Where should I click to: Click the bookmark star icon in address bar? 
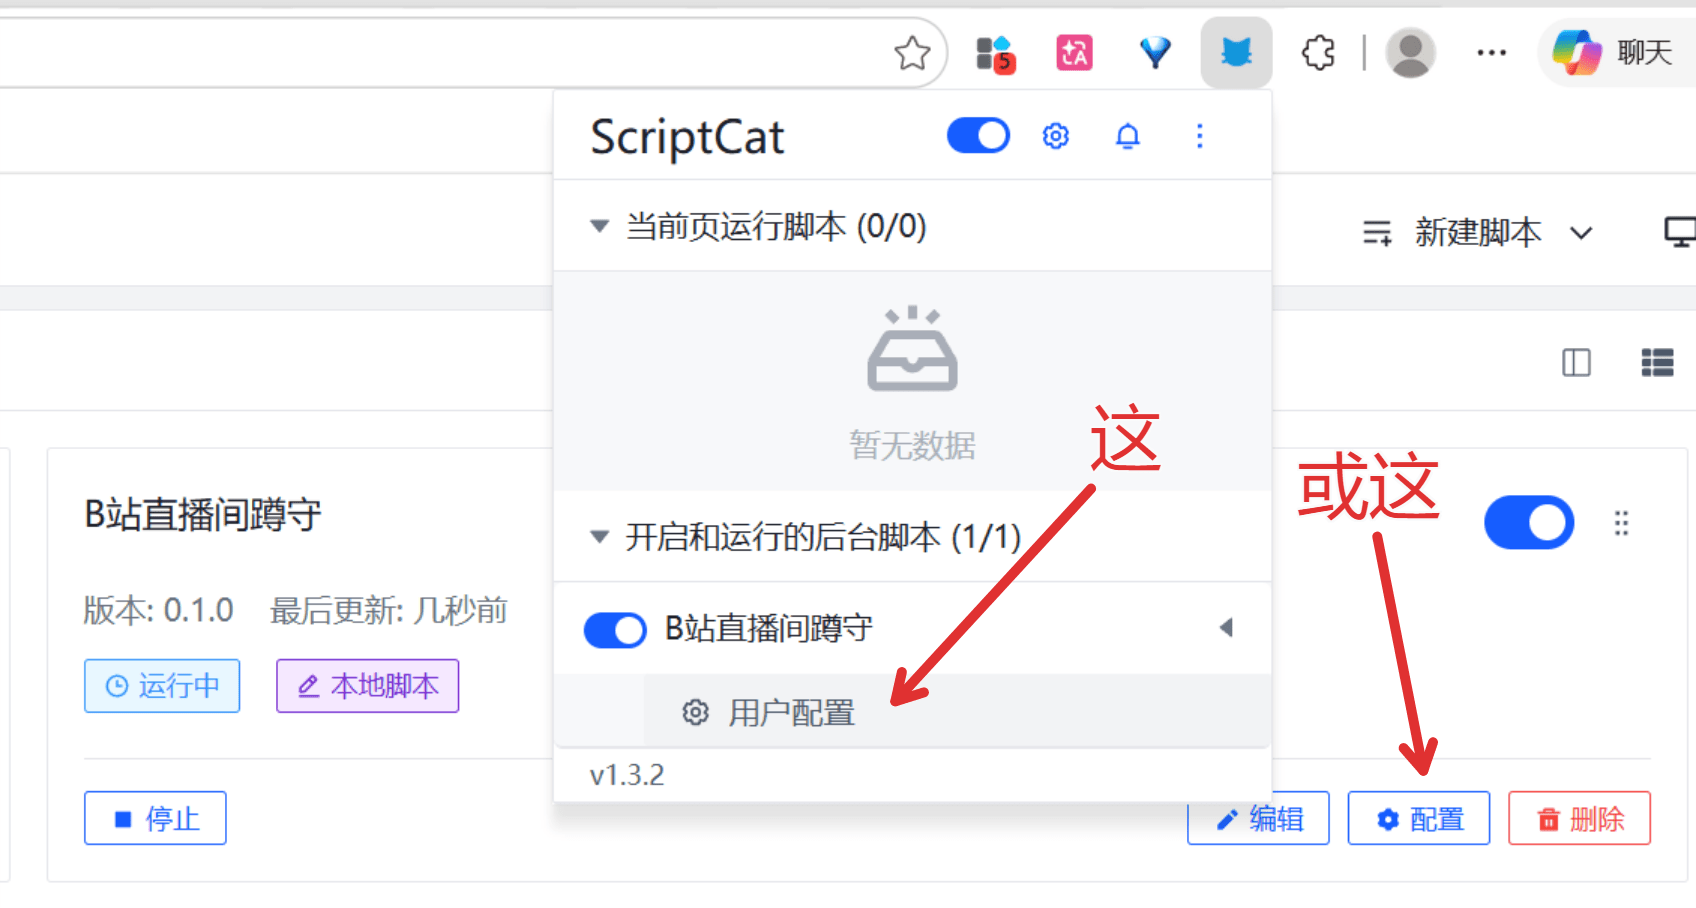(912, 53)
